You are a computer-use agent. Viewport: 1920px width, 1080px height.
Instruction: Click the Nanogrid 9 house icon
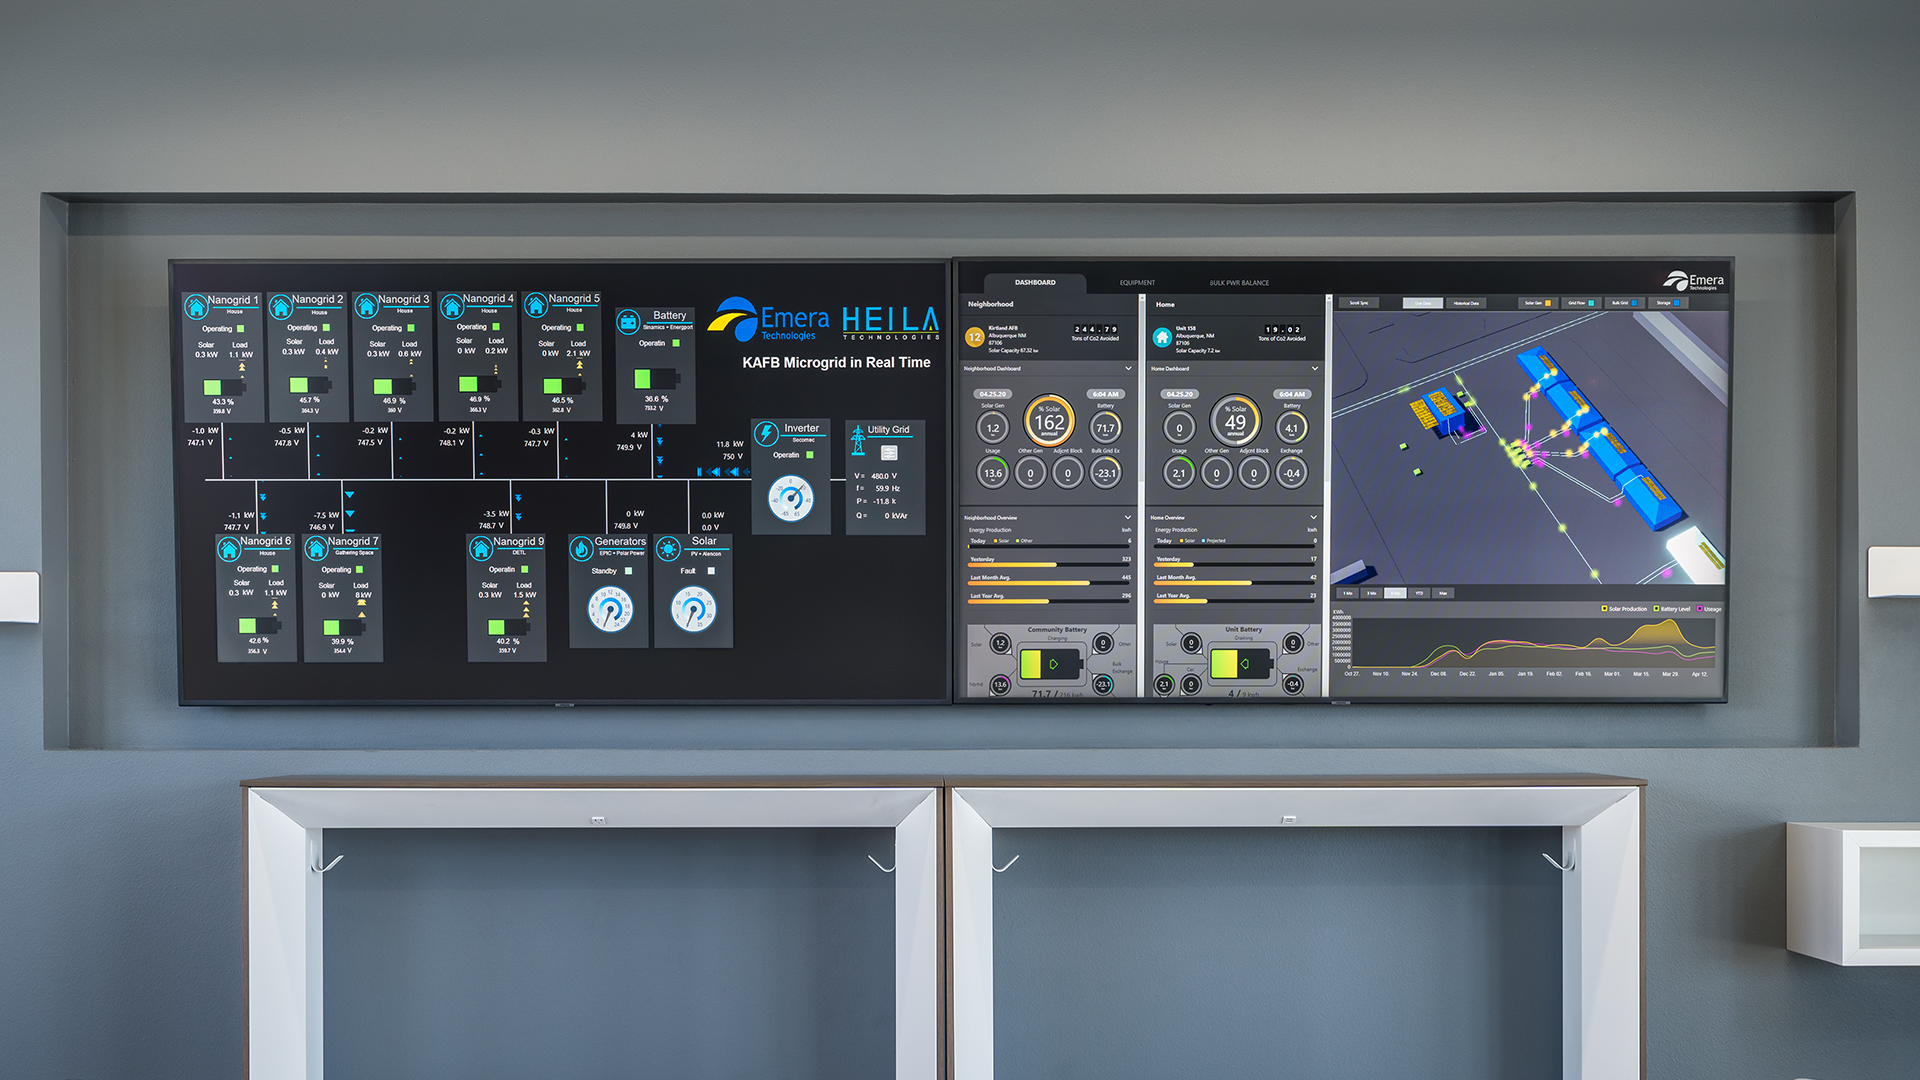tap(481, 548)
